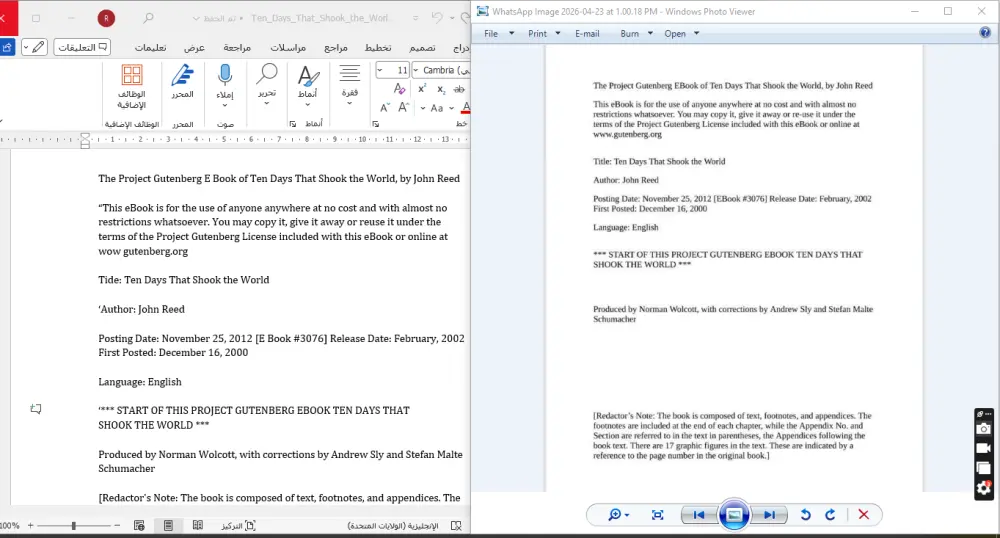Expand the editing mode pencil dropdown
The width and height of the screenshot is (1000, 538).
point(26,47)
